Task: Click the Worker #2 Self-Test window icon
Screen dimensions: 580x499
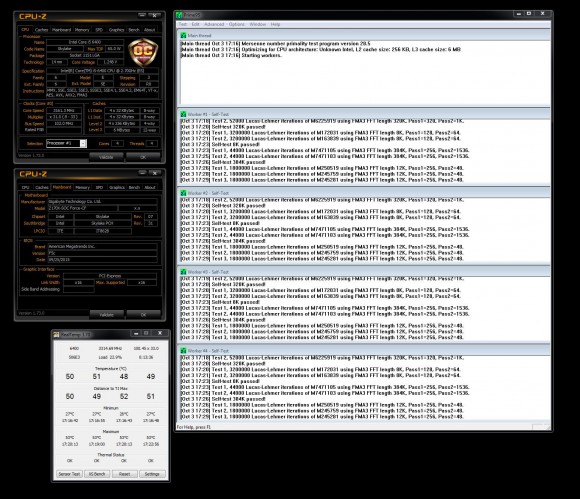Action: tap(183, 193)
